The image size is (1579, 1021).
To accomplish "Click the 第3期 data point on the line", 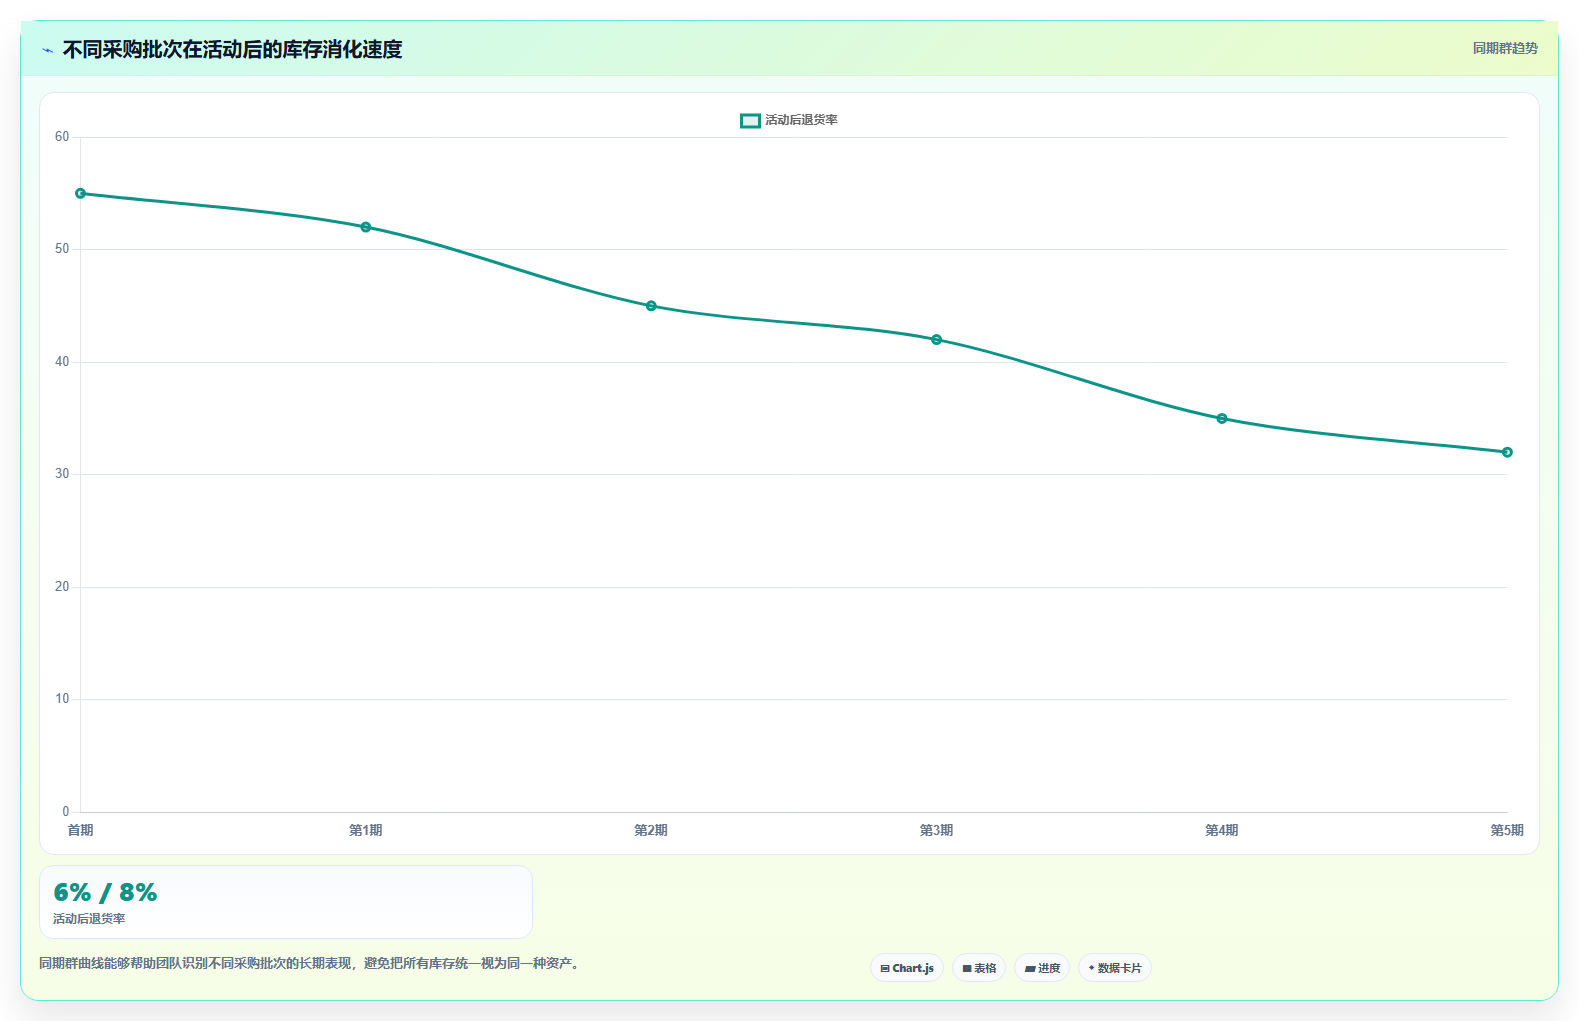I will (937, 340).
